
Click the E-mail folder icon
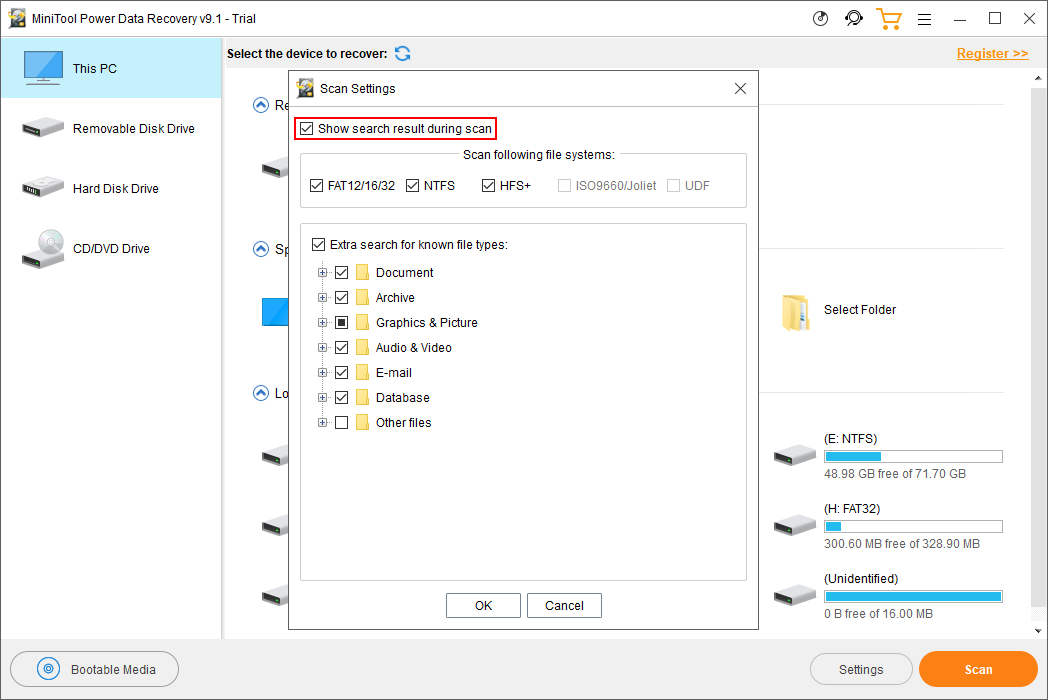coord(362,372)
